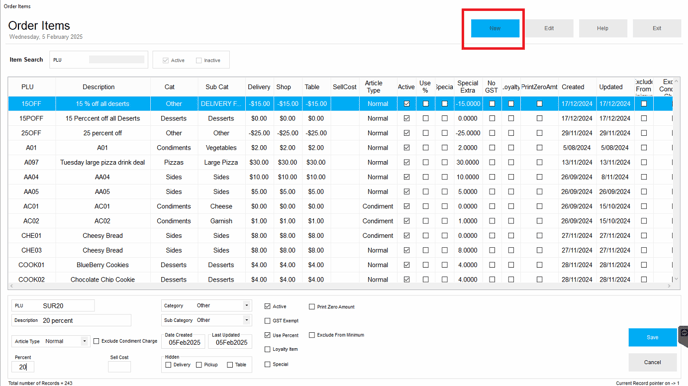Sort by Description column header
Image resolution: width=688 pixels, height=386 pixels.
pyautogui.click(x=99, y=87)
